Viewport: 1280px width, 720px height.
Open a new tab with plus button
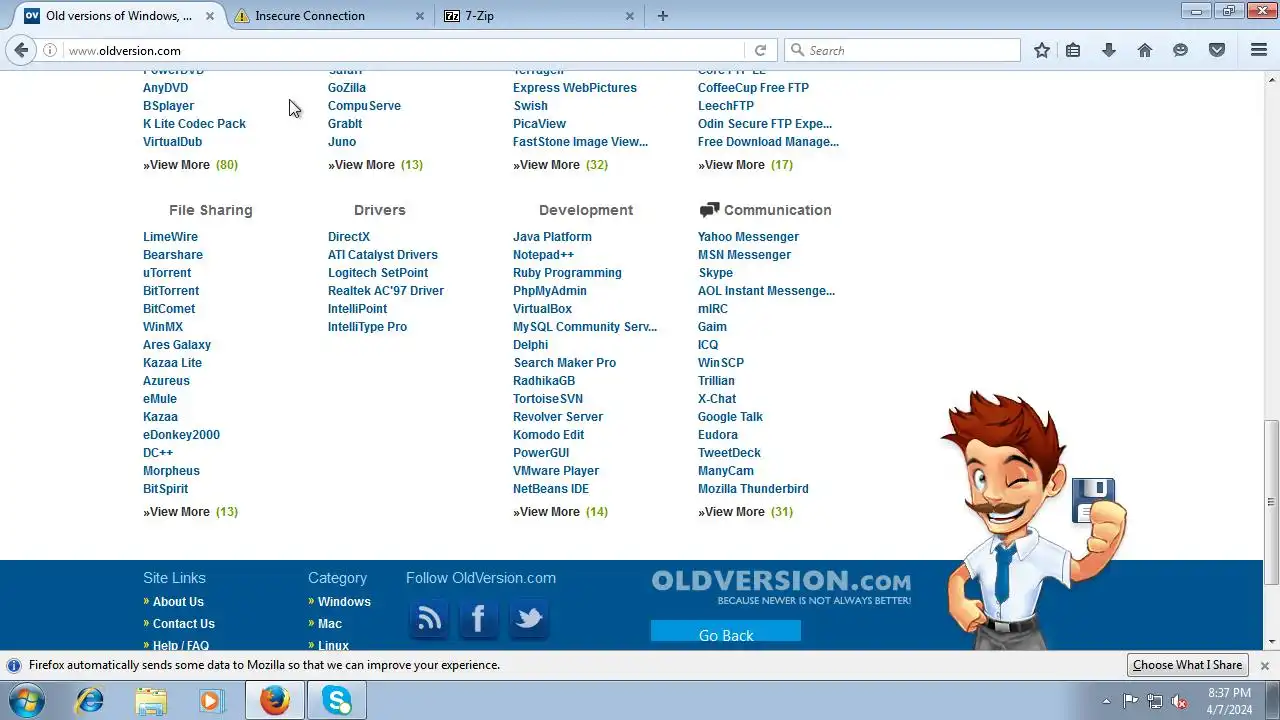pyautogui.click(x=663, y=16)
